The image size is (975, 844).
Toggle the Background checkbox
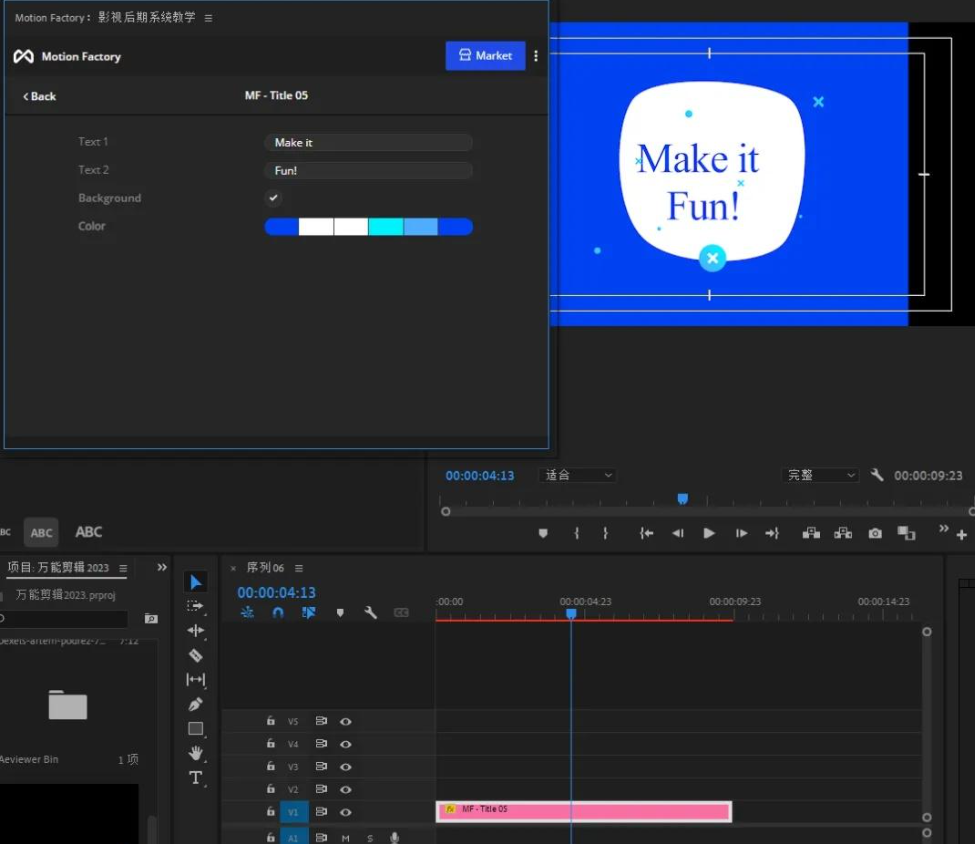point(273,198)
